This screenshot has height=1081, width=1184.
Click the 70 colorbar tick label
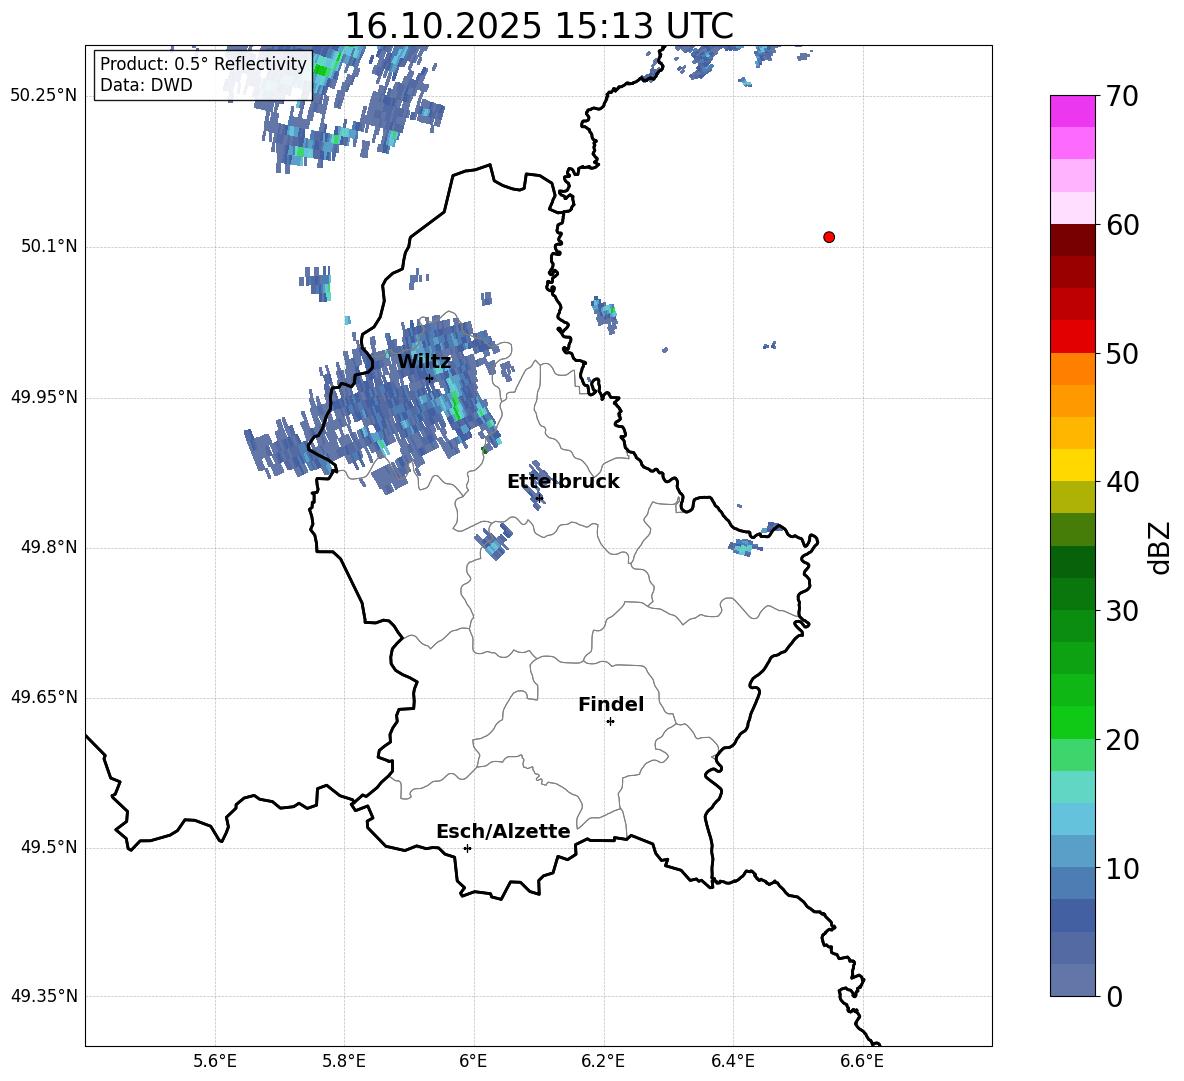pos(1122,97)
